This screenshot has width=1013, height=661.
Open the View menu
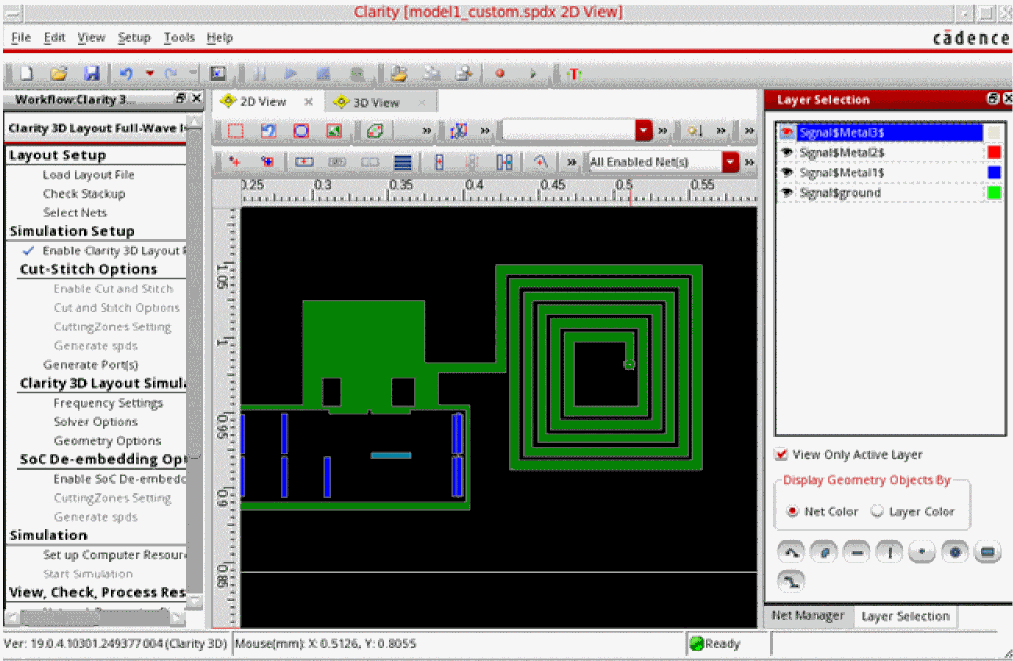click(x=91, y=37)
